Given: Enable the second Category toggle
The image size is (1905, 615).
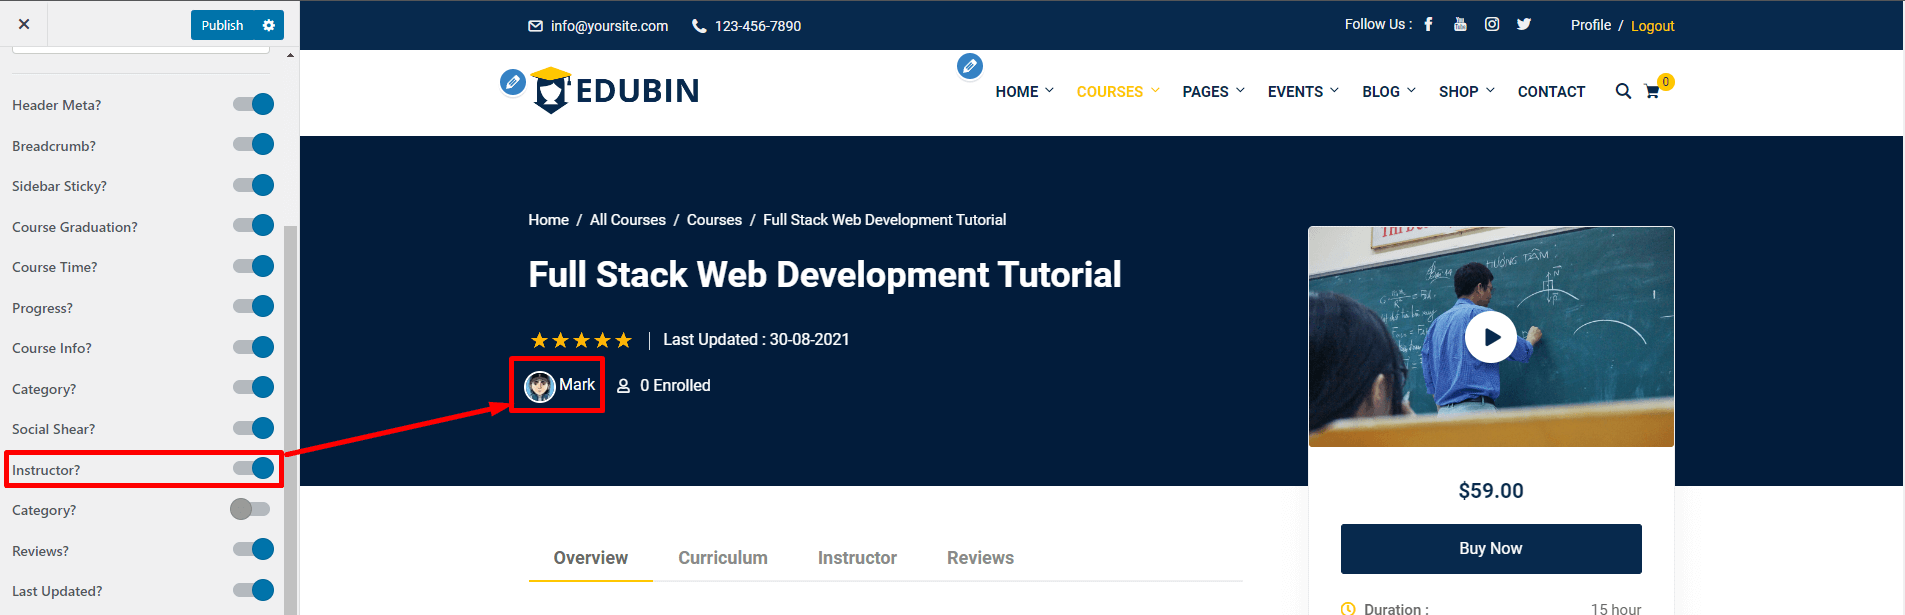Looking at the screenshot, I should click(250, 510).
